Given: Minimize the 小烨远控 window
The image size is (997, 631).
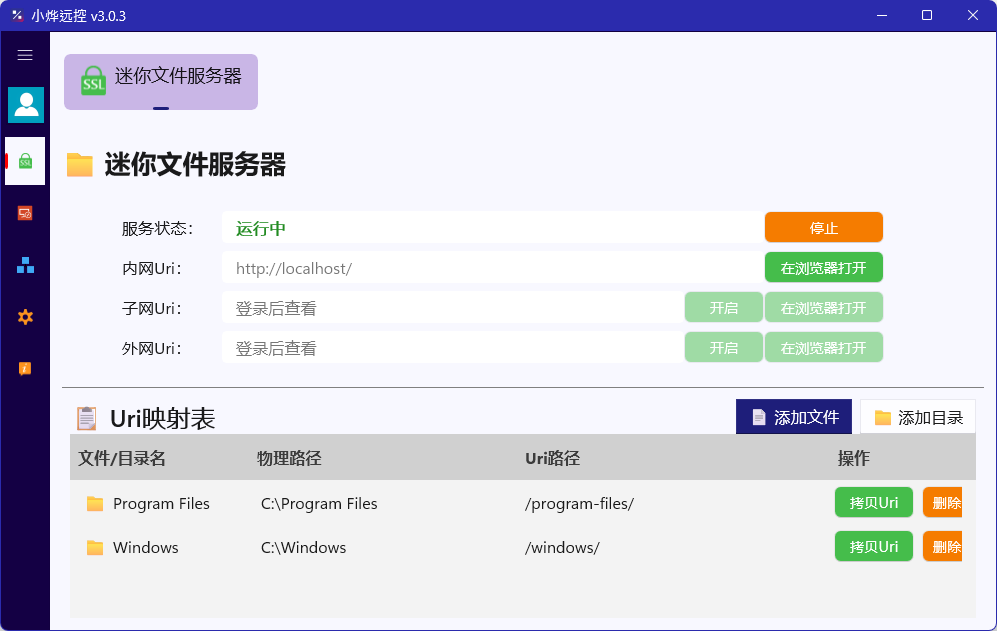Looking at the screenshot, I should click(x=882, y=15).
